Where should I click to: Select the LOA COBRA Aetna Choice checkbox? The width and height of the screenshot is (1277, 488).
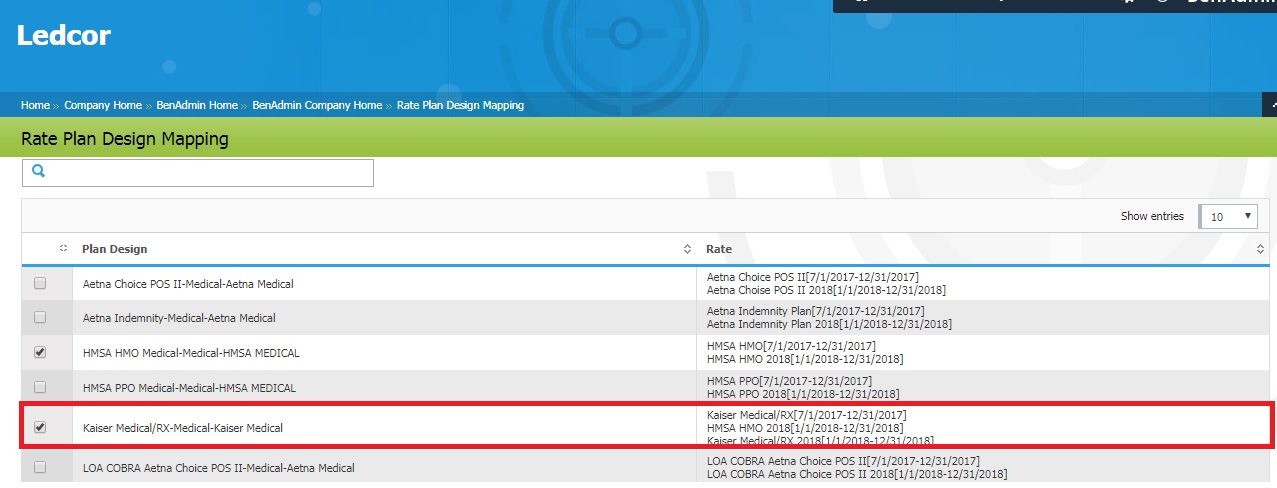pos(40,467)
